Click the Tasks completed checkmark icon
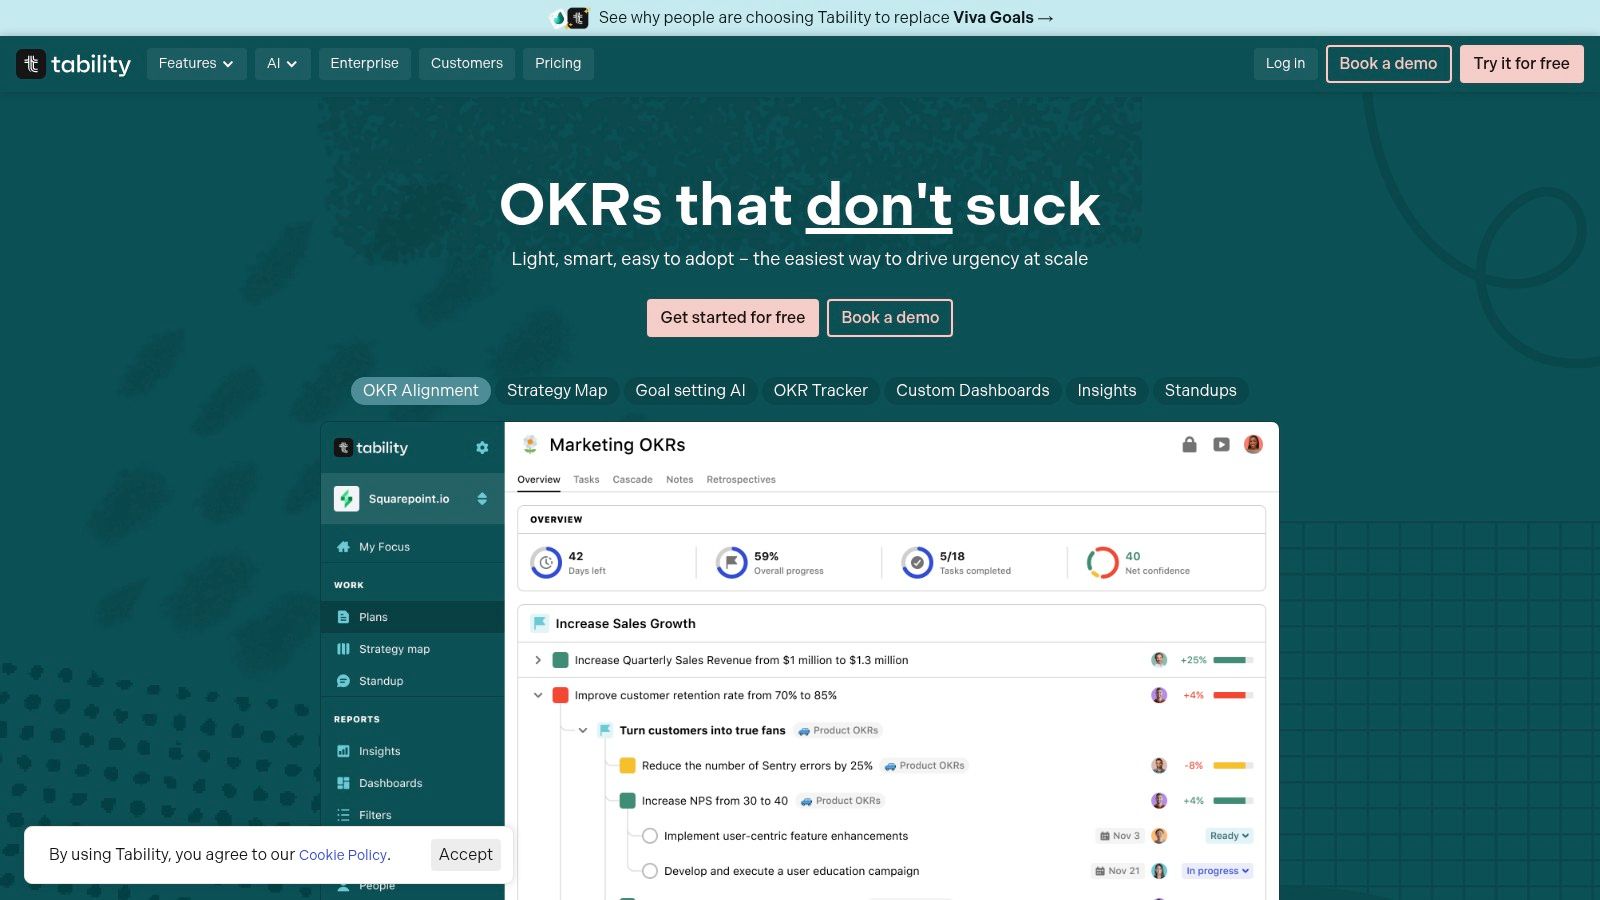Screen dimensions: 1600x900 coord(917,563)
